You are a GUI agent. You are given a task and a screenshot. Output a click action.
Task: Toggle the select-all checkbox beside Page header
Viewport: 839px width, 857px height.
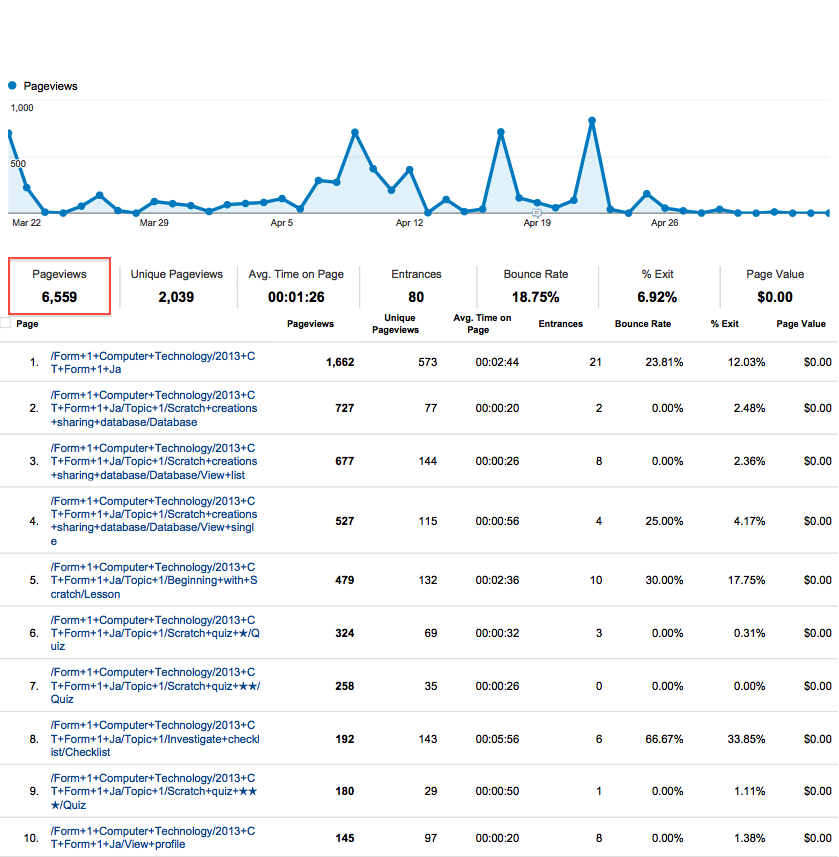6,323
